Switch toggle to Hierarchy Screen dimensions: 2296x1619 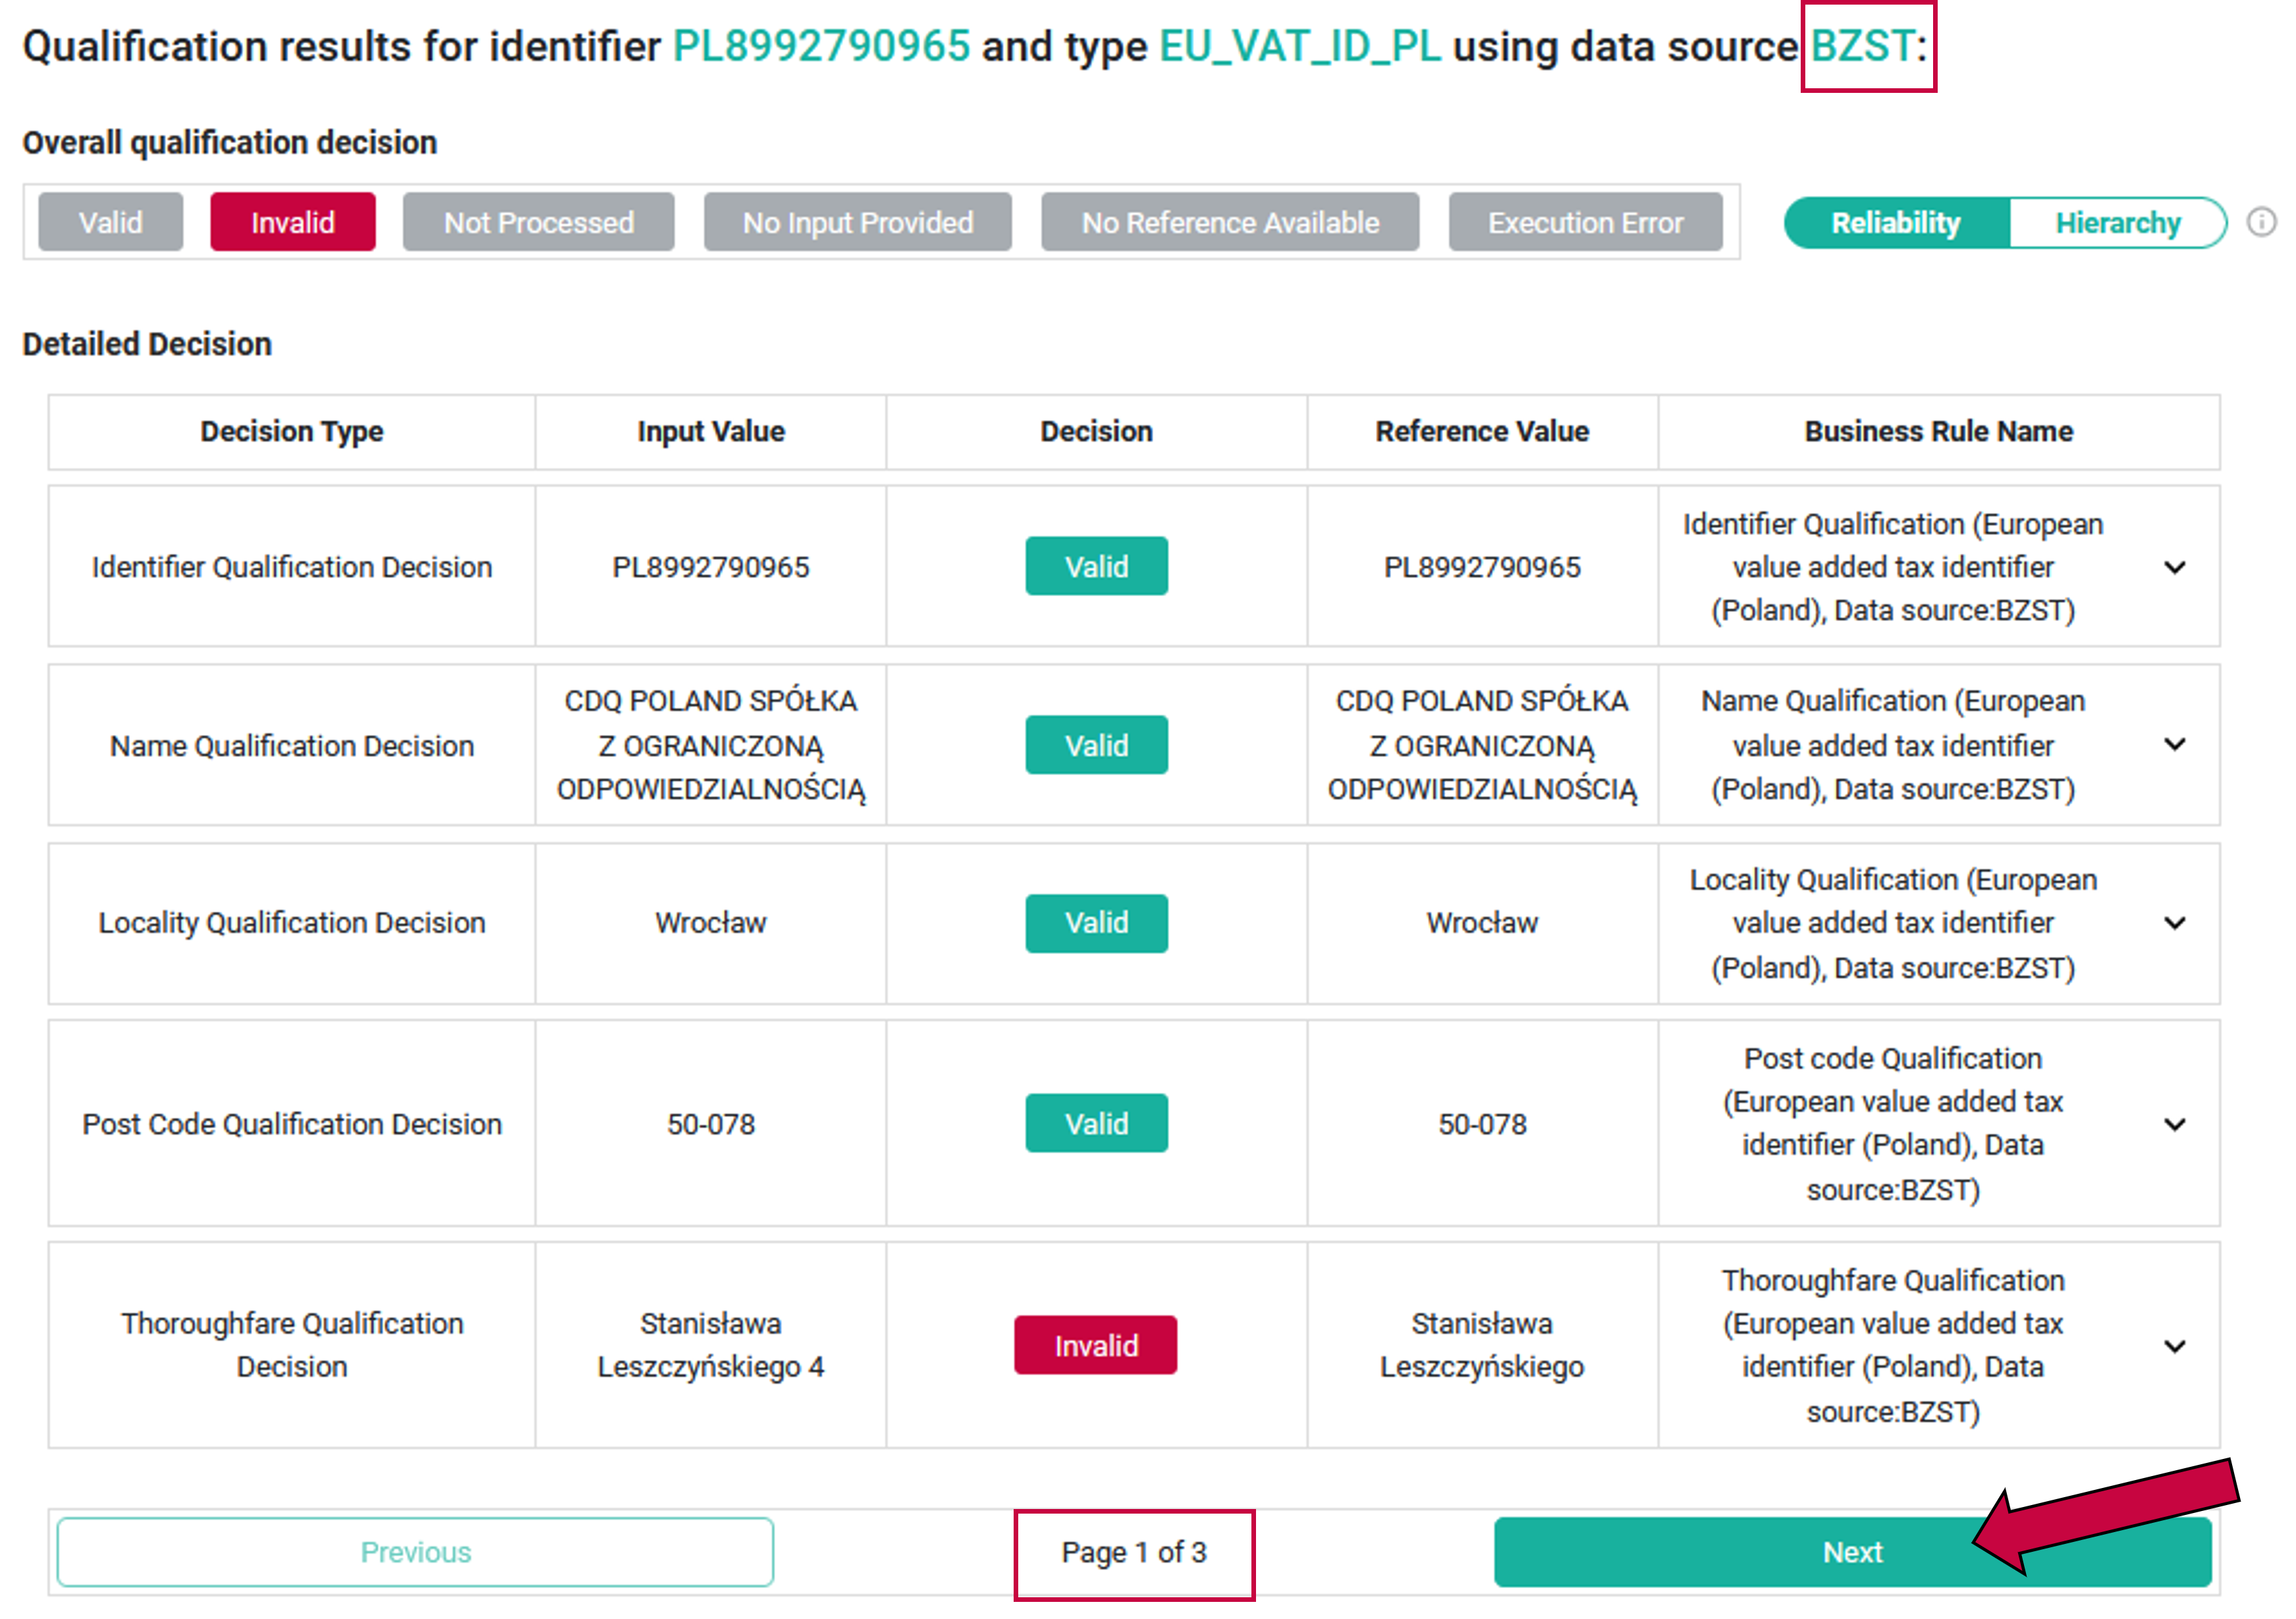point(2117,222)
